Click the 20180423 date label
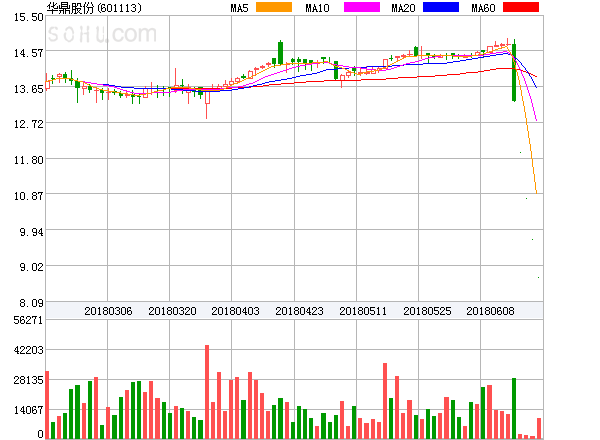The height and width of the screenshot is (440, 600). click(299, 311)
